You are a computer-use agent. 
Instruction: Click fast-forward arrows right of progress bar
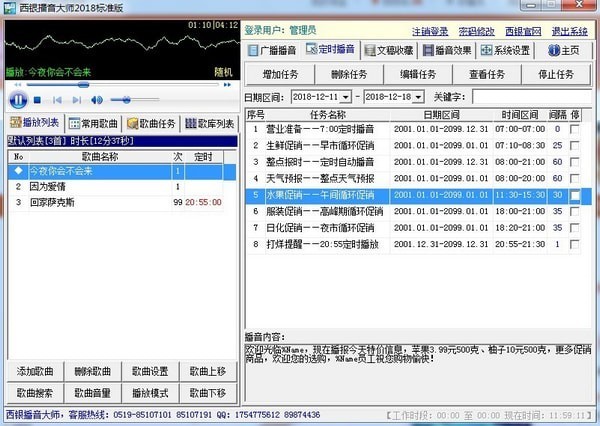[227, 85]
